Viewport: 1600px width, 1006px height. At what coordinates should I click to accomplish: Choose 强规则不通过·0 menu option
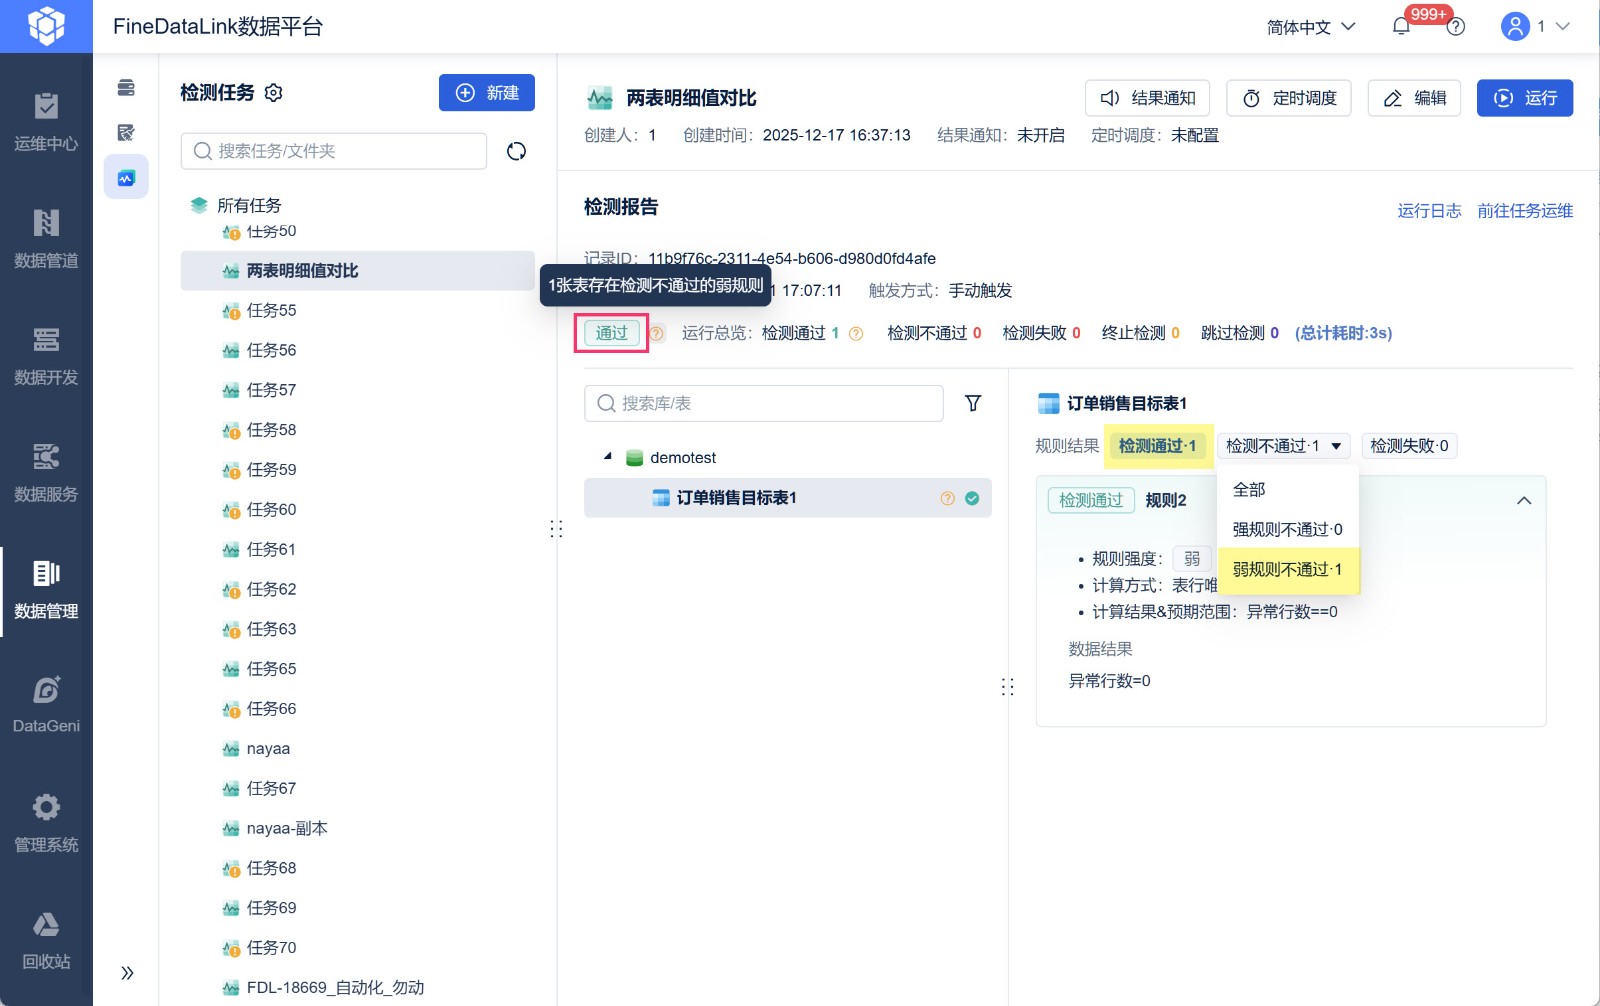pyautogui.click(x=1288, y=530)
